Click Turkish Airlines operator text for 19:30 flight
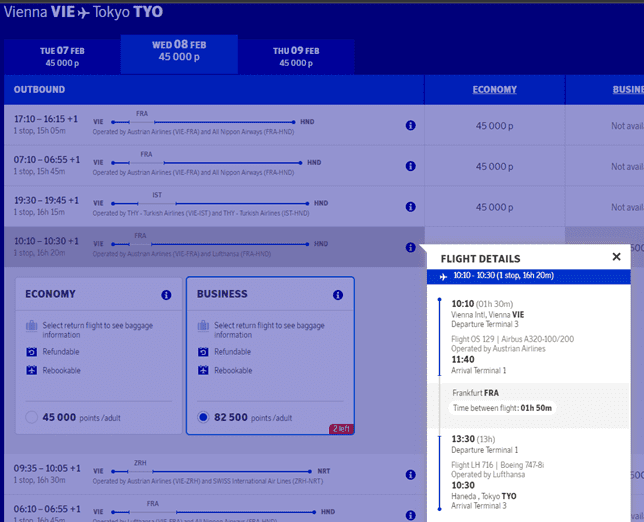 point(201,213)
